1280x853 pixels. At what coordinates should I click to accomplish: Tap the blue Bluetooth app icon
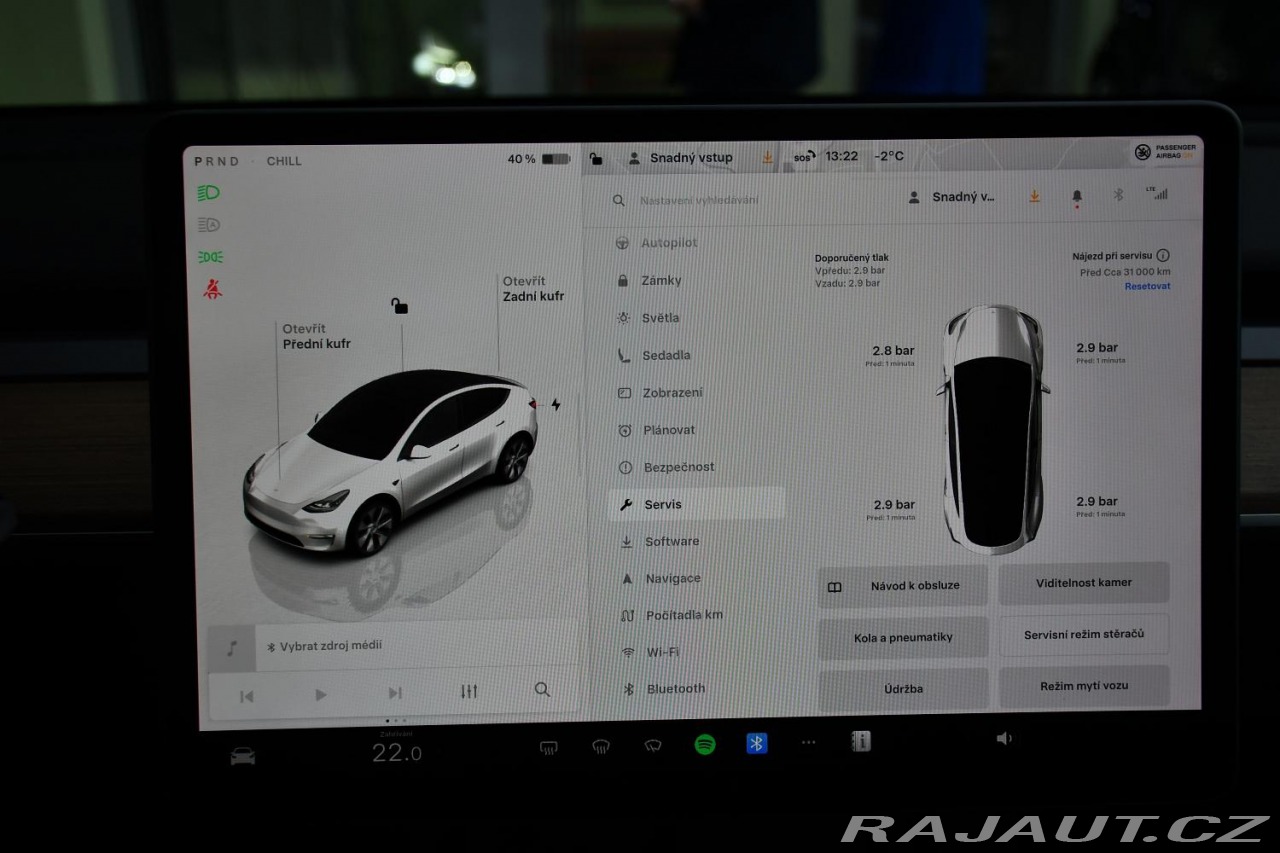pos(757,743)
